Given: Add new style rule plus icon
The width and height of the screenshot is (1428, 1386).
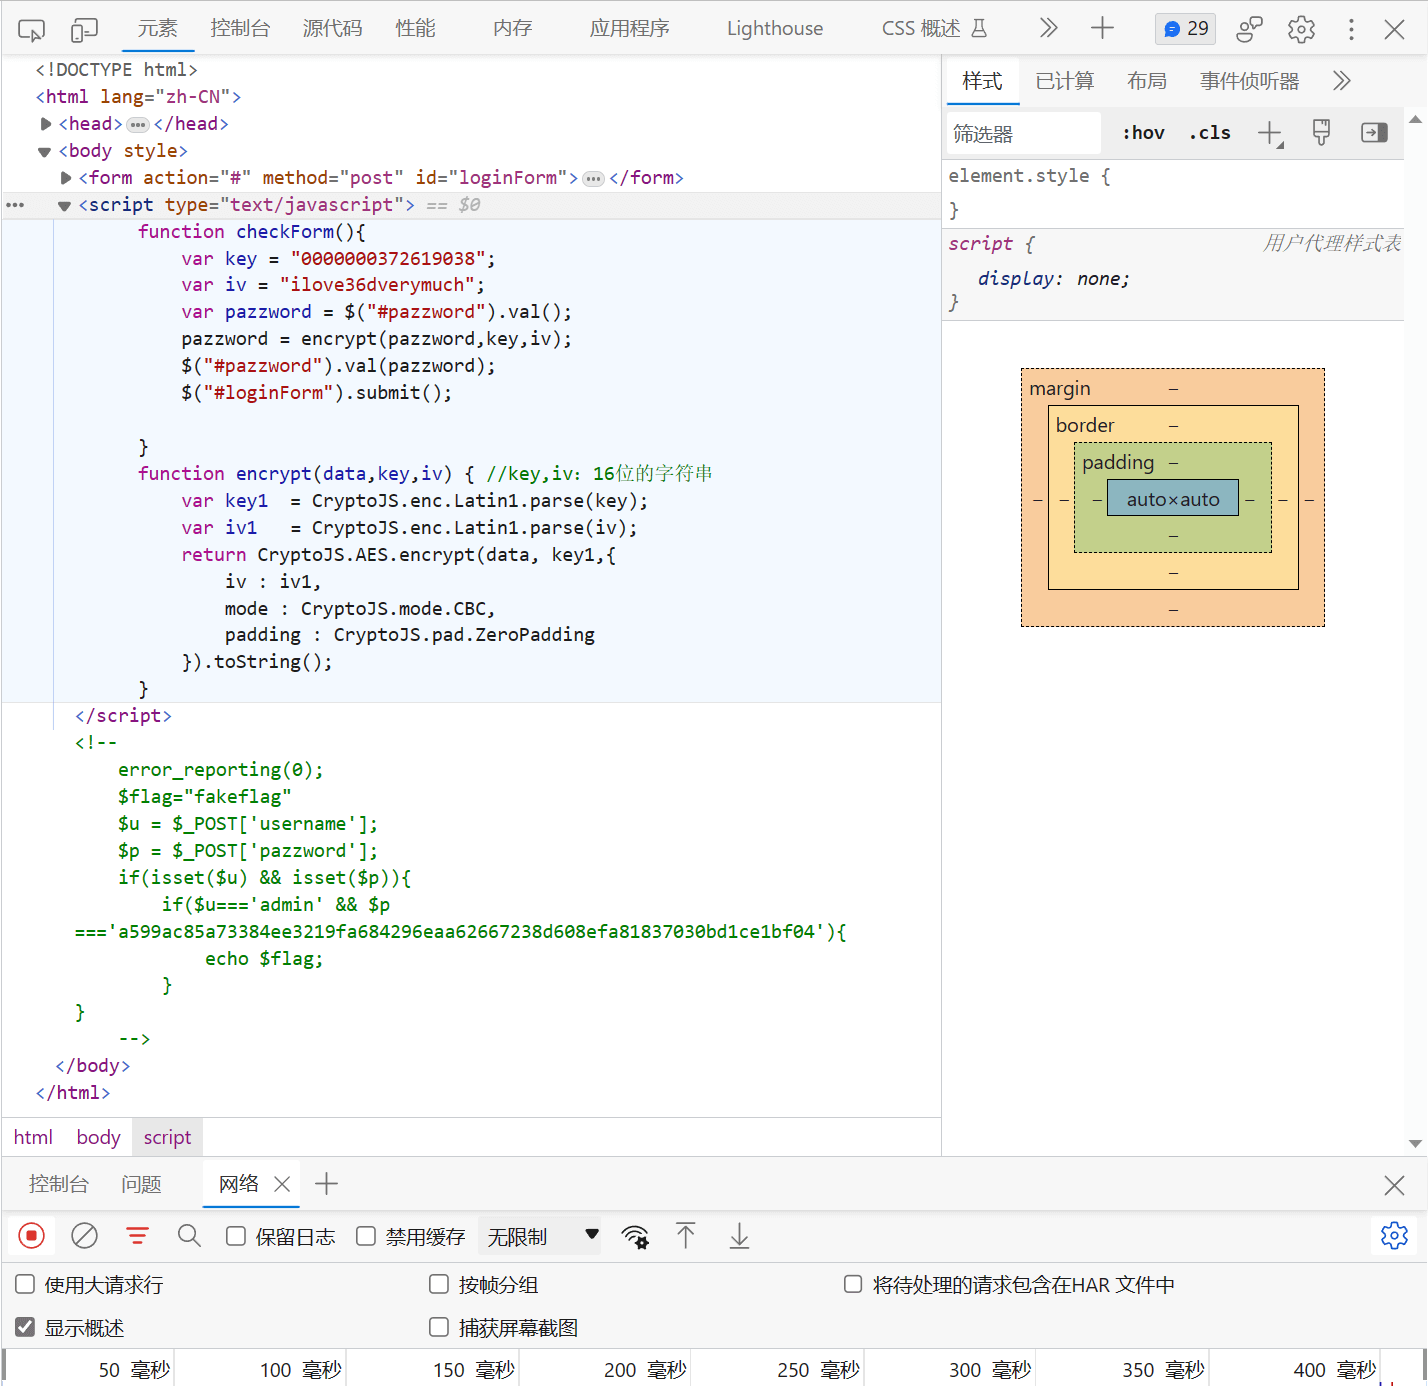Looking at the screenshot, I should [x=1270, y=133].
